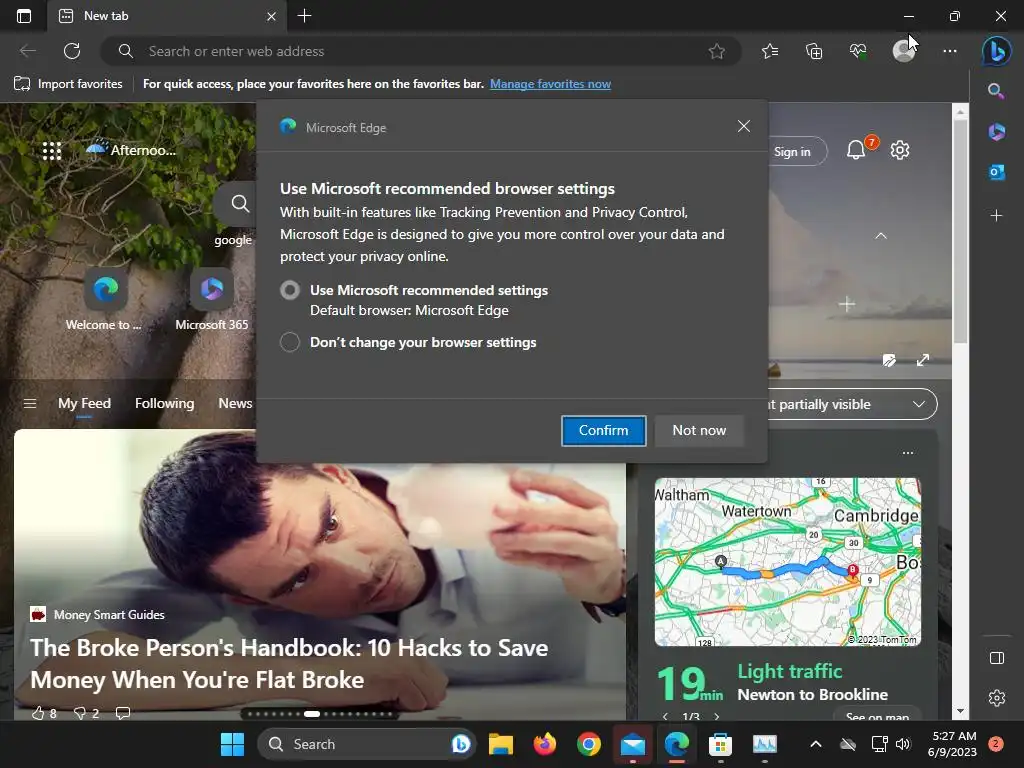Switch to My Feed tab
The image size is (1024, 768).
[x=84, y=404]
